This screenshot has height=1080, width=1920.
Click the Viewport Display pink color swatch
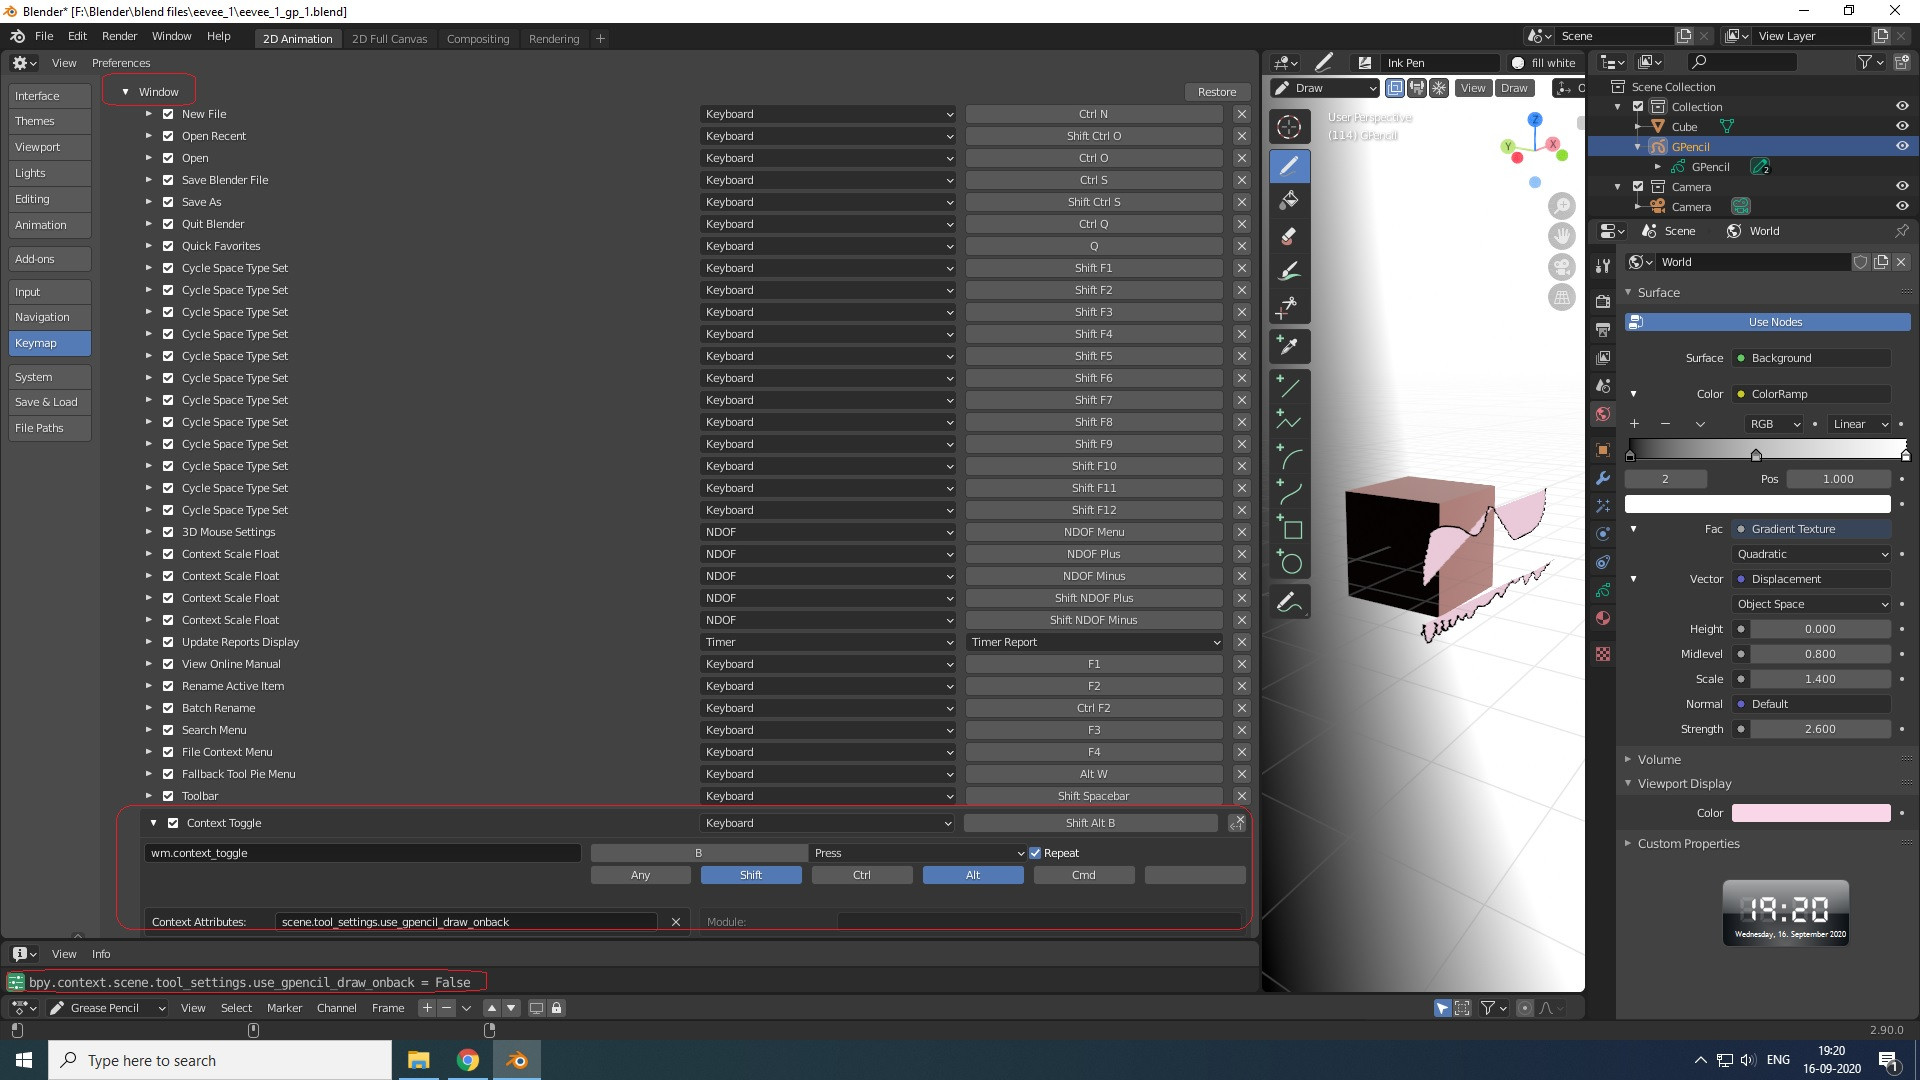pyautogui.click(x=1811, y=813)
